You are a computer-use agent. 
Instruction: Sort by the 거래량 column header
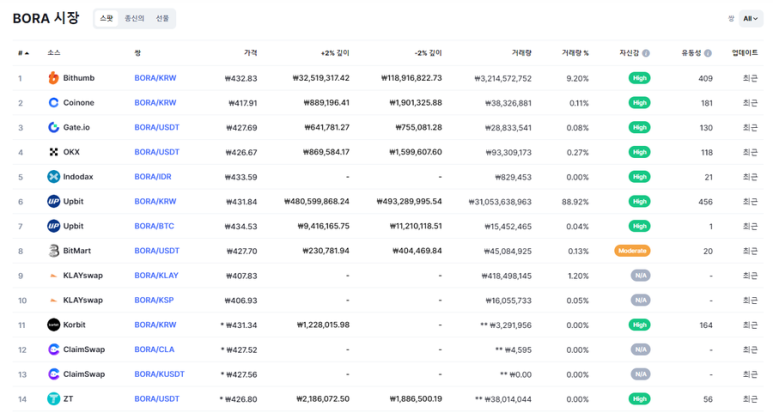tap(522, 53)
